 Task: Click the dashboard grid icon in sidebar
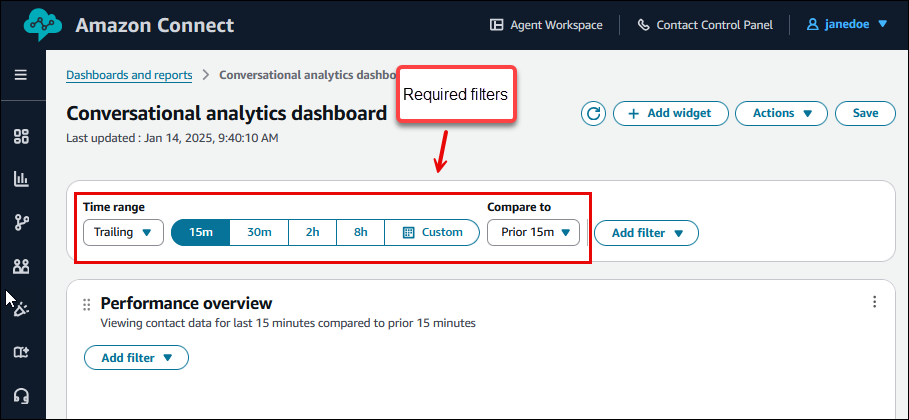click(21, 136)
